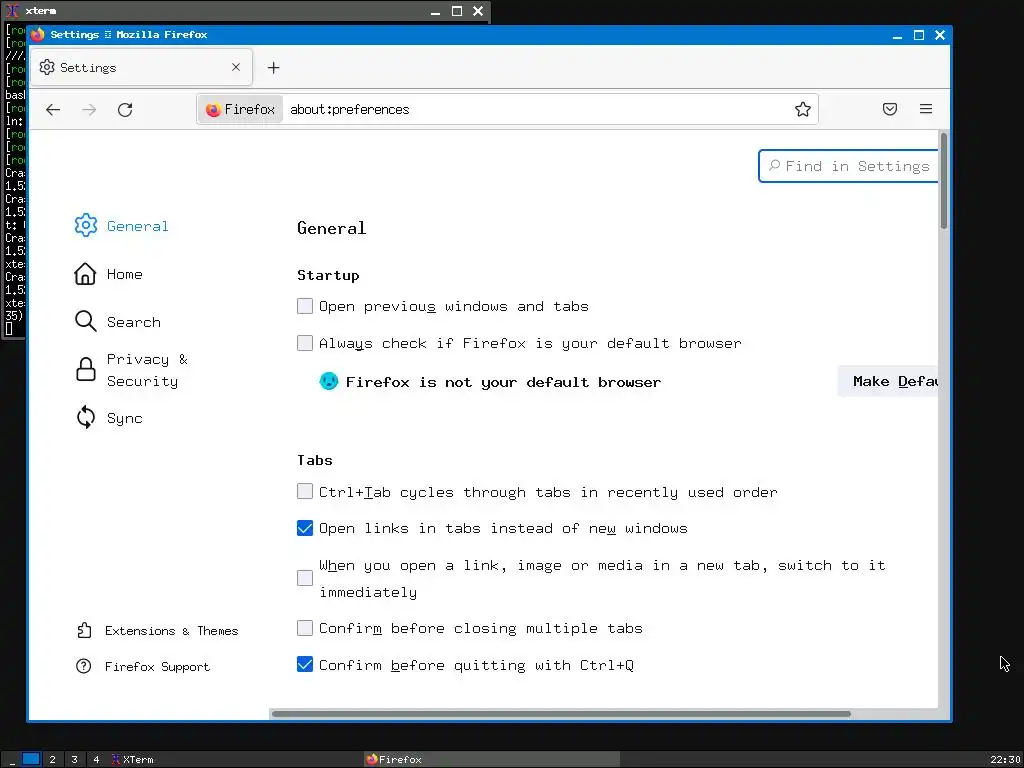Click the horizontal scrollbar at the bottom
The width and height of the screenshot is (1024, 768).
point(561,714)
